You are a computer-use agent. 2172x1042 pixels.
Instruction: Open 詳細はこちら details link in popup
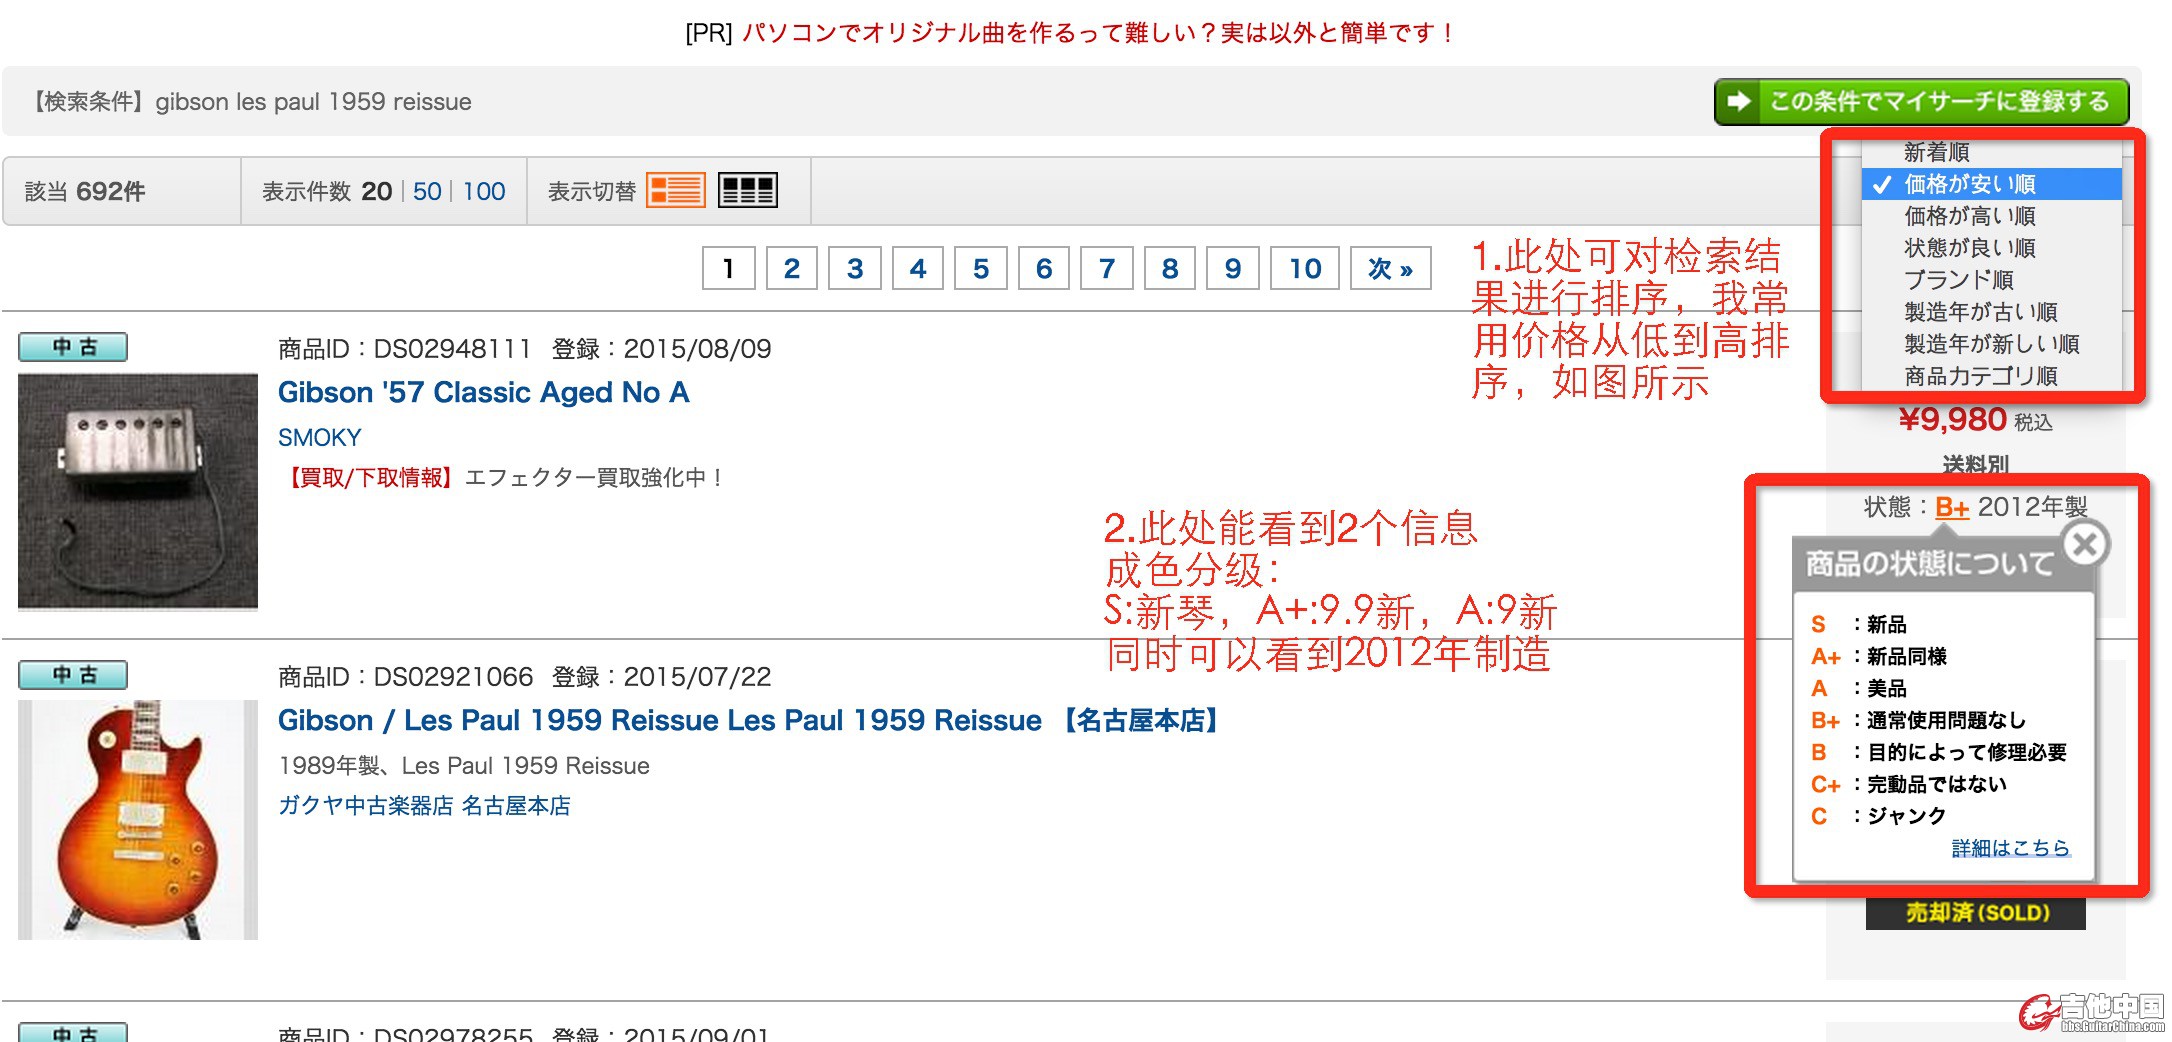(x=2010, y=848)
